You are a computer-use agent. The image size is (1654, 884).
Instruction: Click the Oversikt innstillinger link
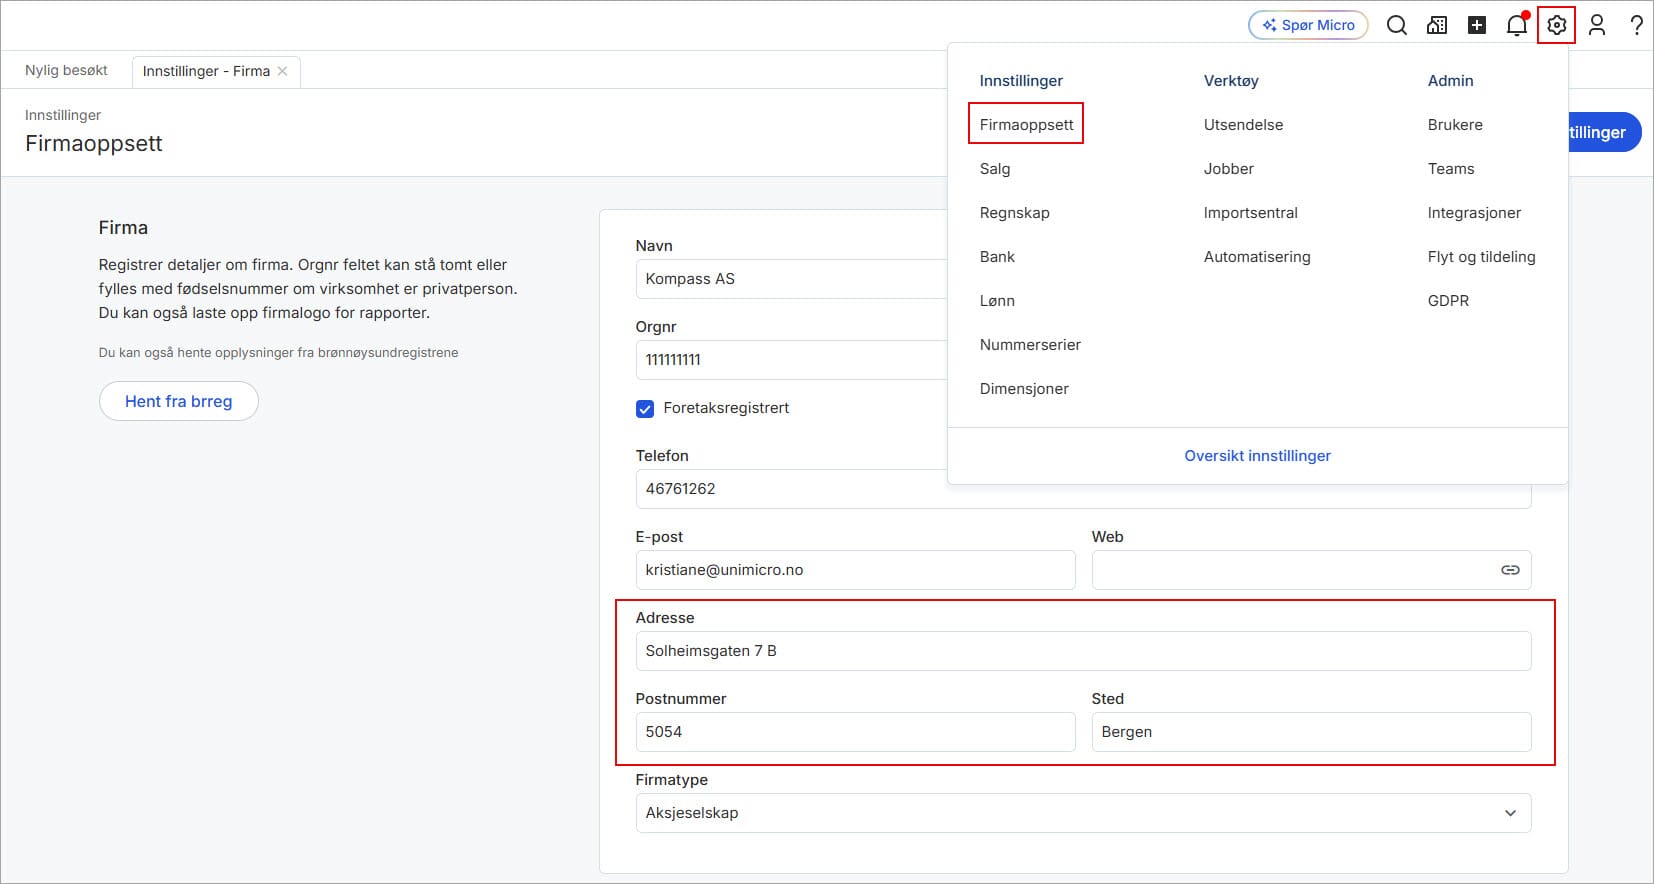1257,456
